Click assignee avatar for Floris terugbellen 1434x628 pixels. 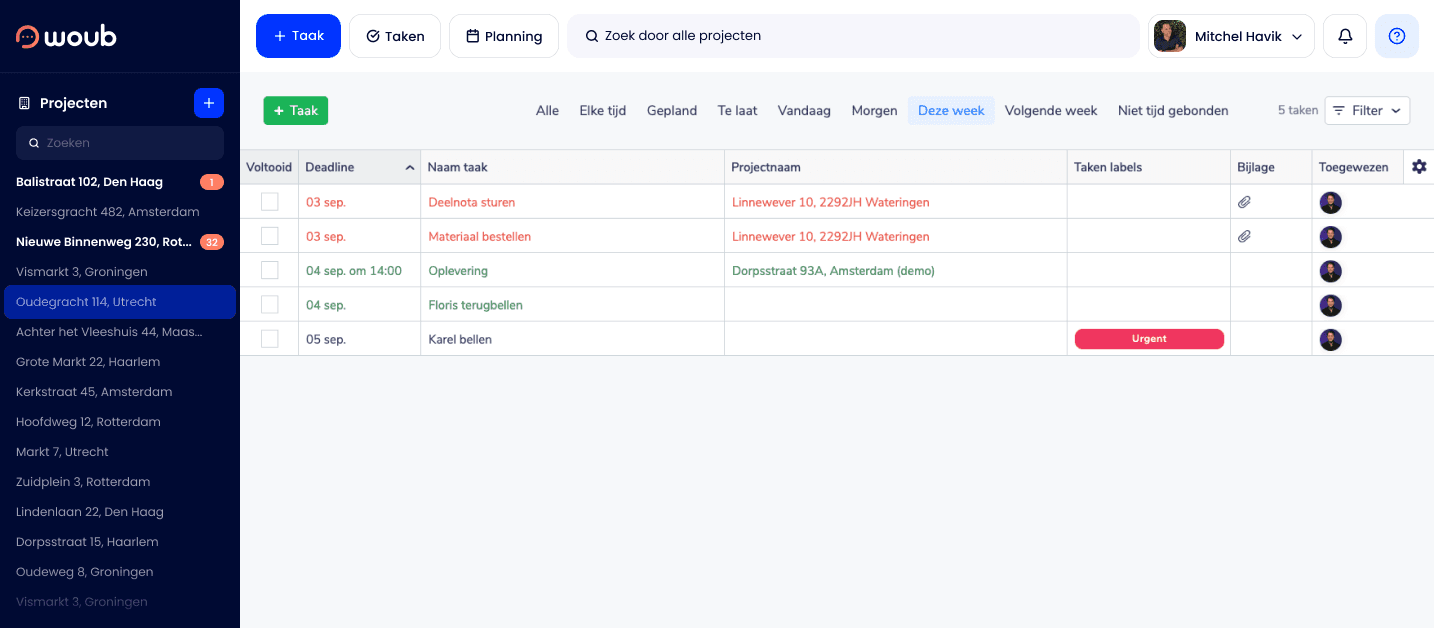1330,305
